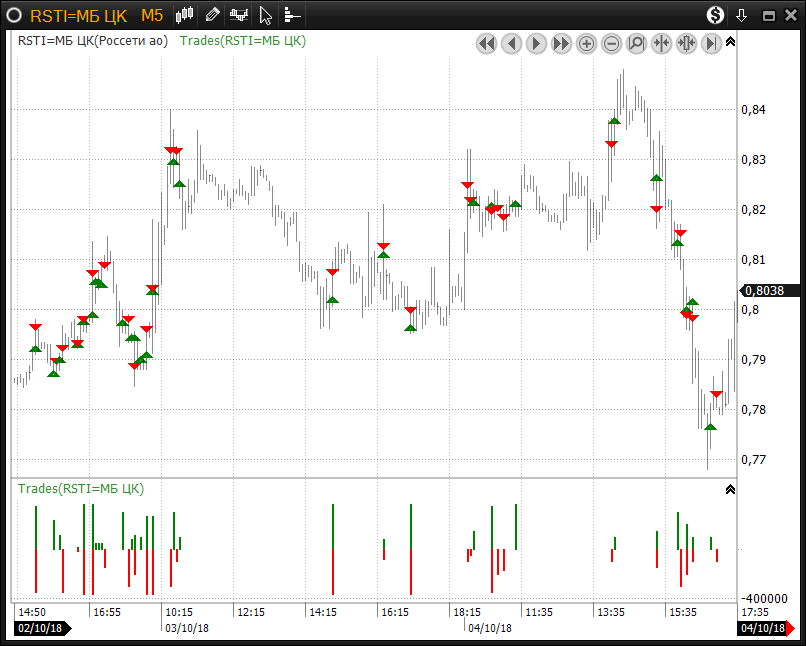Select the pencil drawing tool
Screen dimensions: 806x646
click(x=212, y=15)
